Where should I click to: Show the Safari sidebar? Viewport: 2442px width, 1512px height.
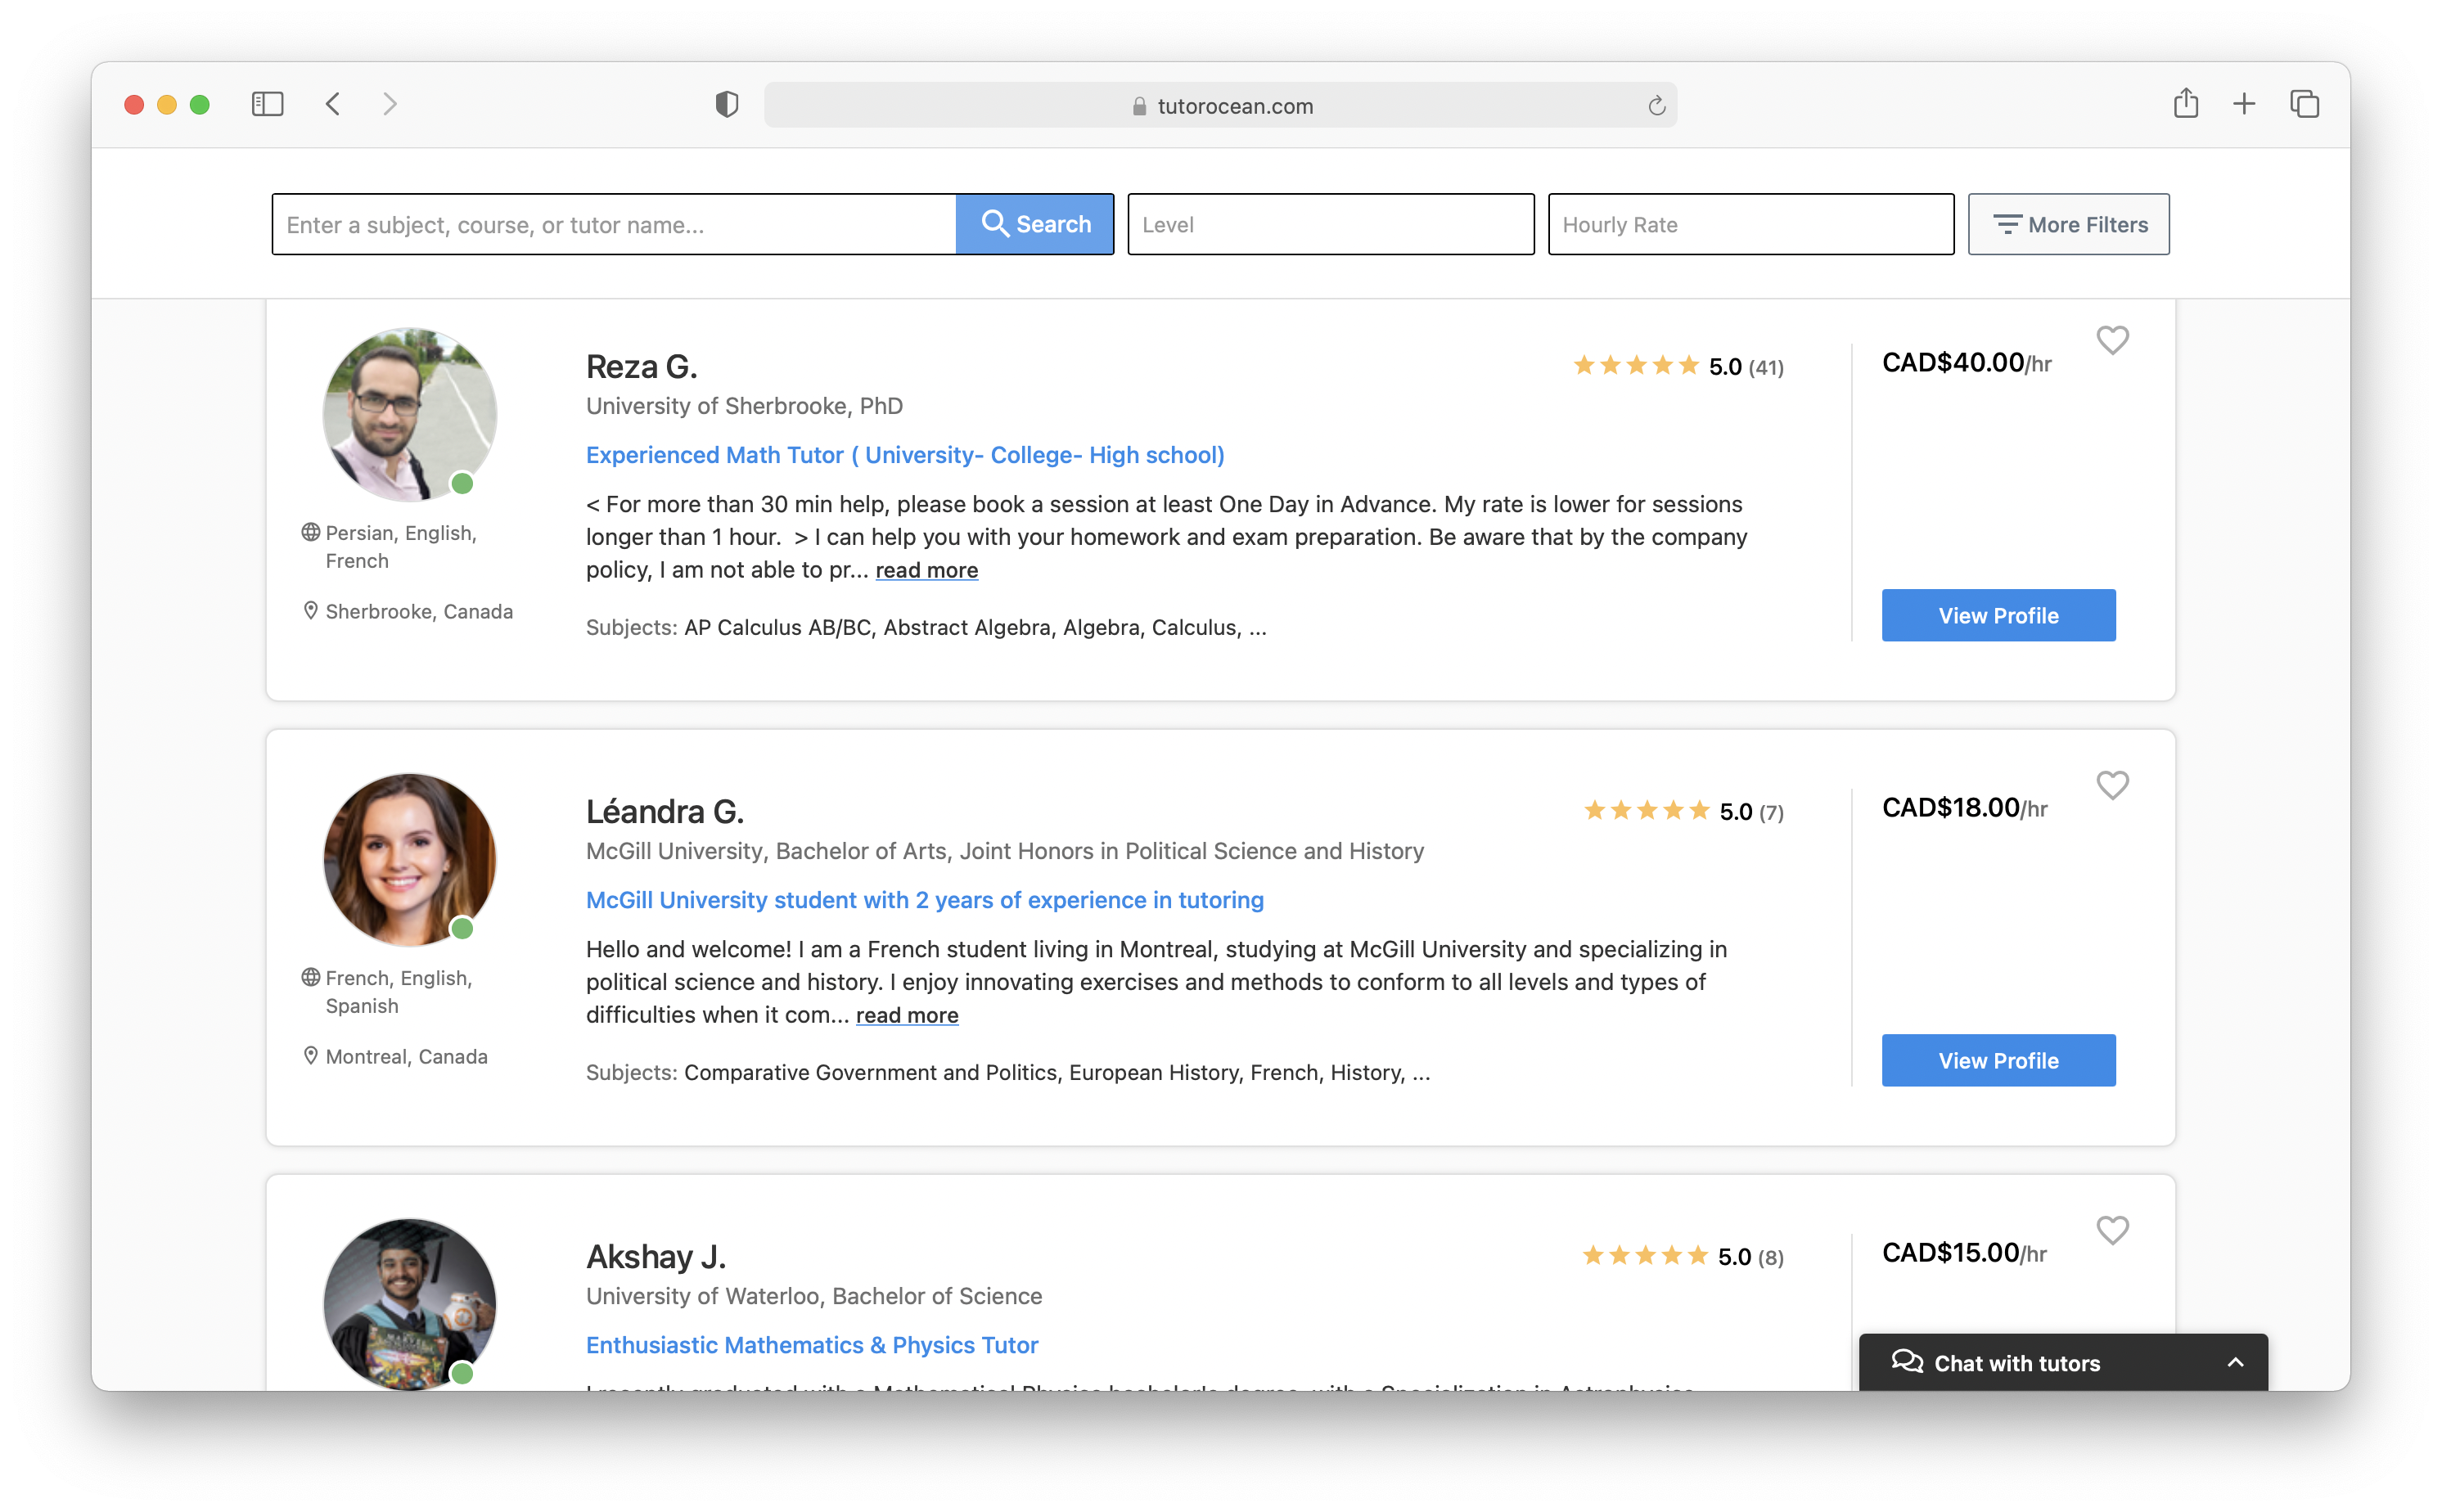(267, 104)
